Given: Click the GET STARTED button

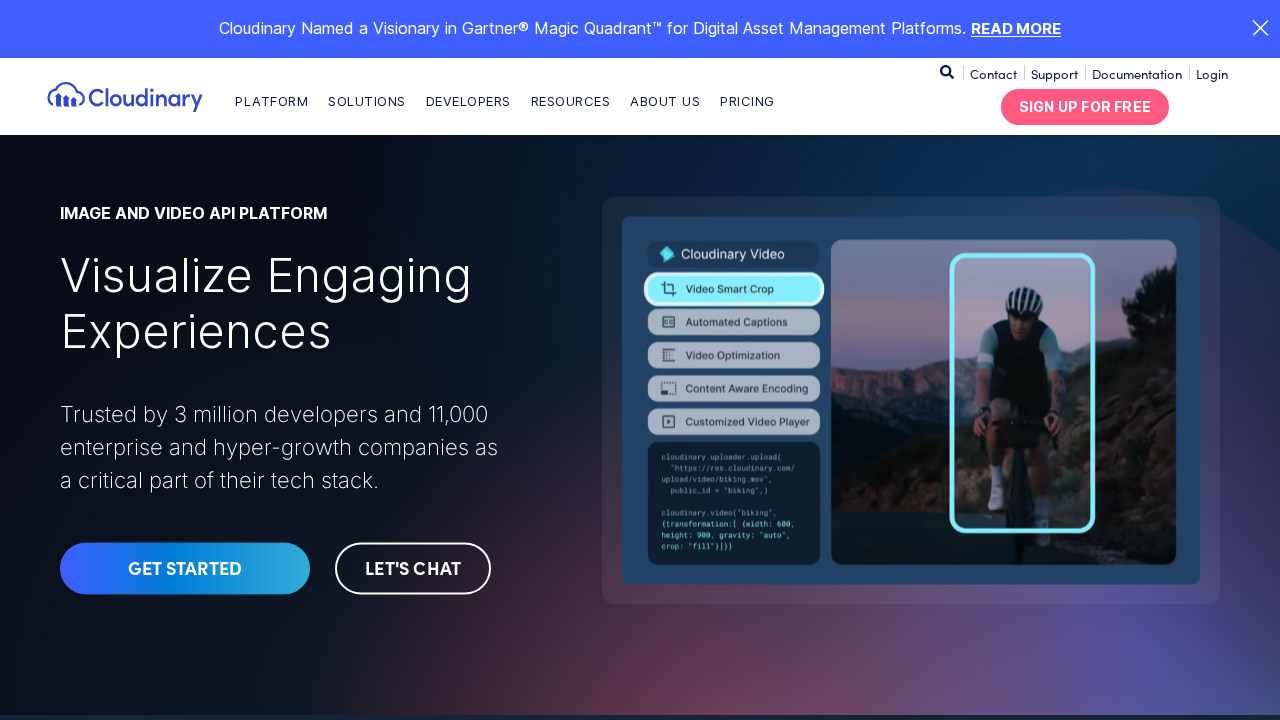Looking at the screenshot, I should 184,568.
